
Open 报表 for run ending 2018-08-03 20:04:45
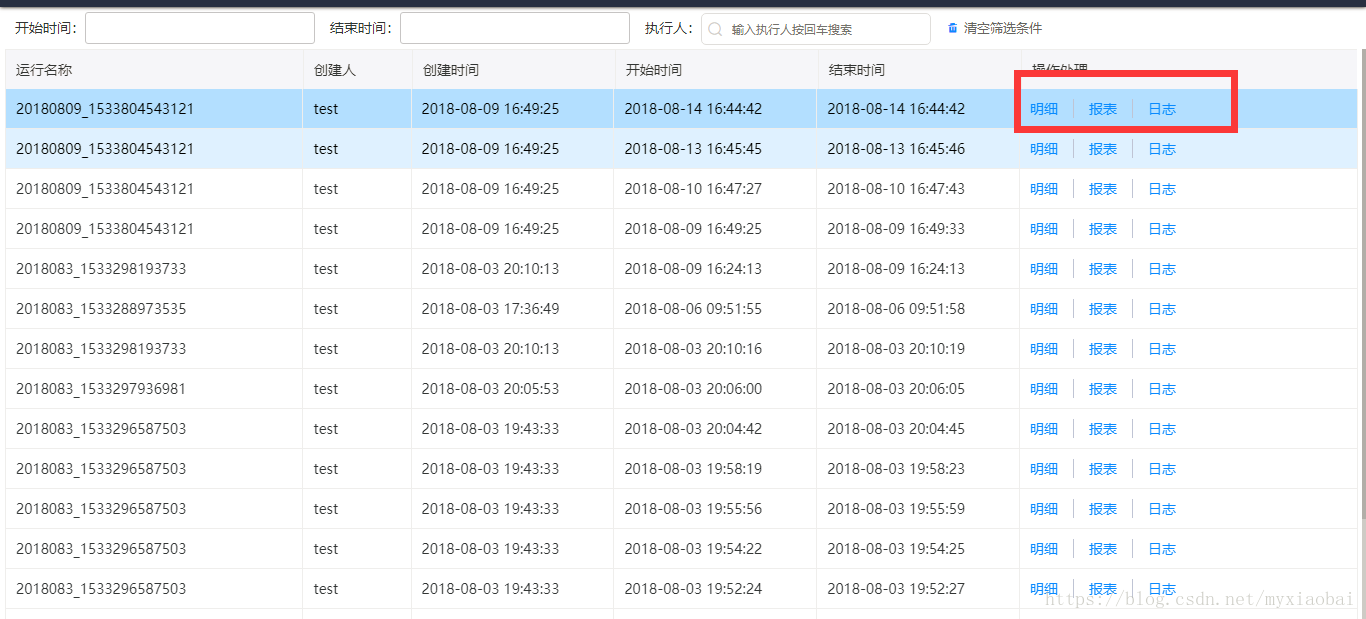point(1103,429)
